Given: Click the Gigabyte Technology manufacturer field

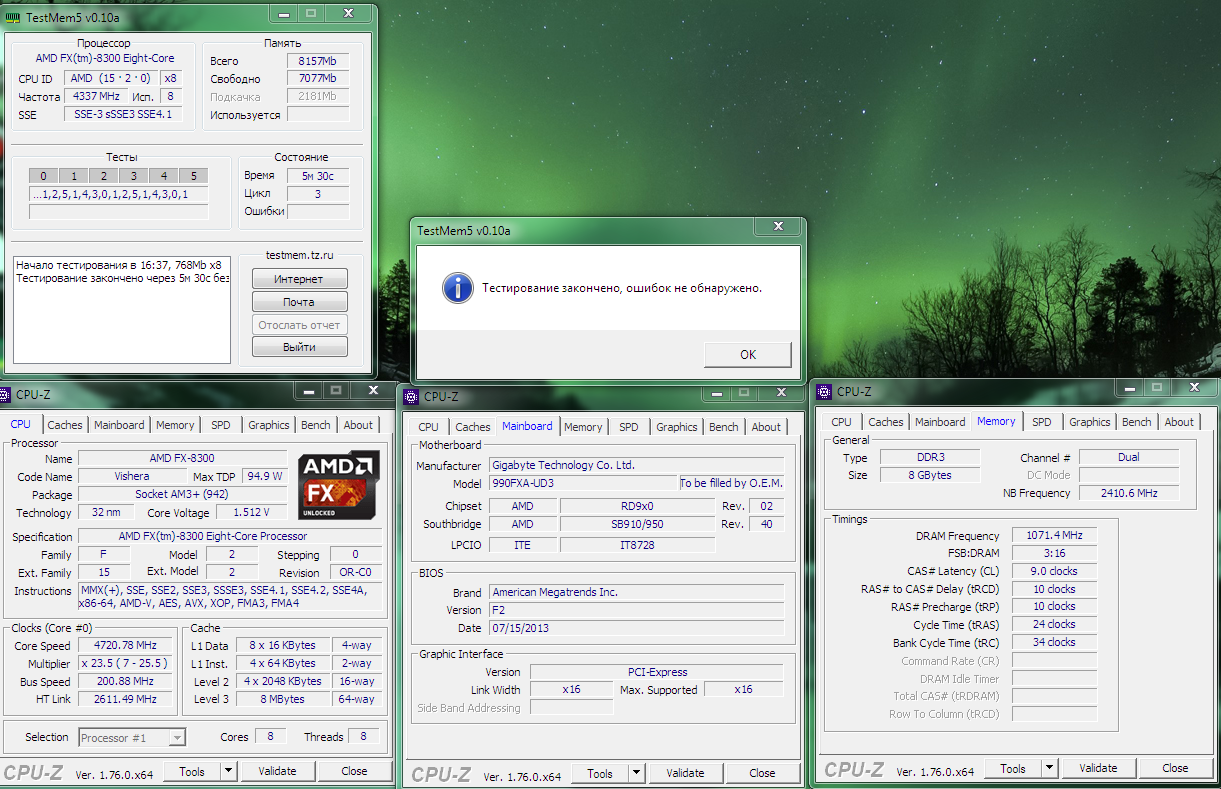Looking at the screenshot, I should click(x=637, y=465).
